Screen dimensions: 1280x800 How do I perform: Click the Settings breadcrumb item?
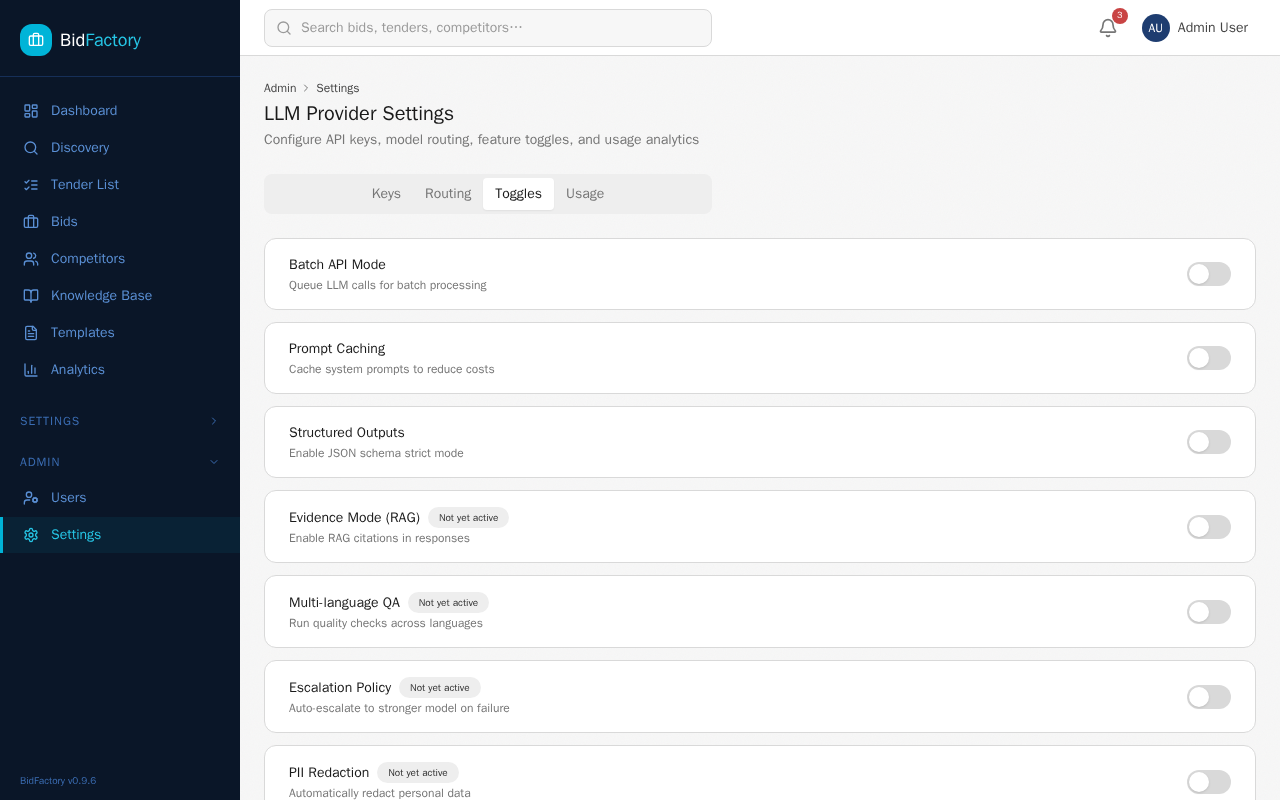(x=338, y=88)
